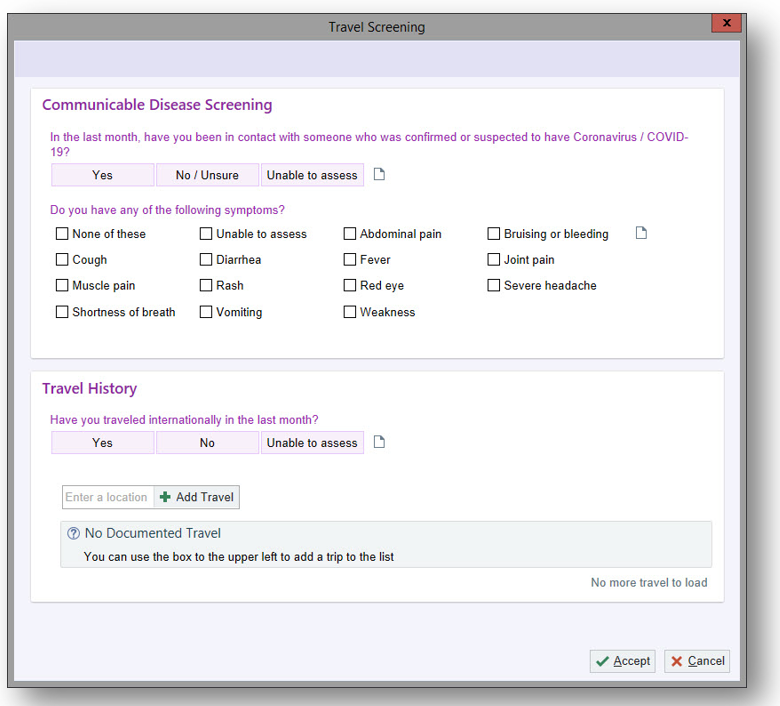Answer No to international travel question
Viewport: 780px width, 706px height.
coord(207,443)
